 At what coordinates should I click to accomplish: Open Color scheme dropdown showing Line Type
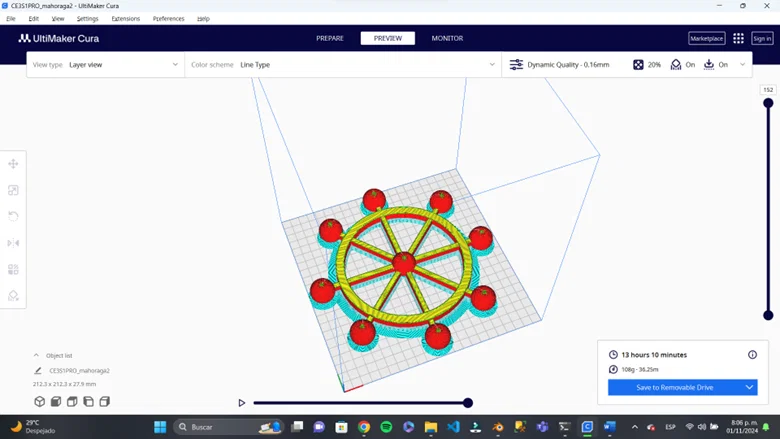343,65
